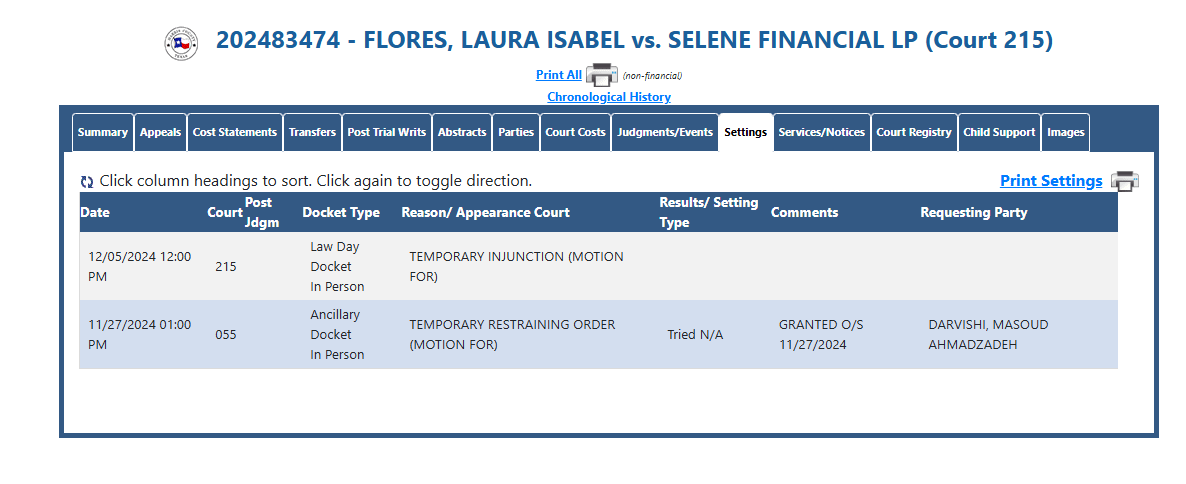
Task: Go to the Parties tab
Action: pyautogui.click(x=516, y=132)
